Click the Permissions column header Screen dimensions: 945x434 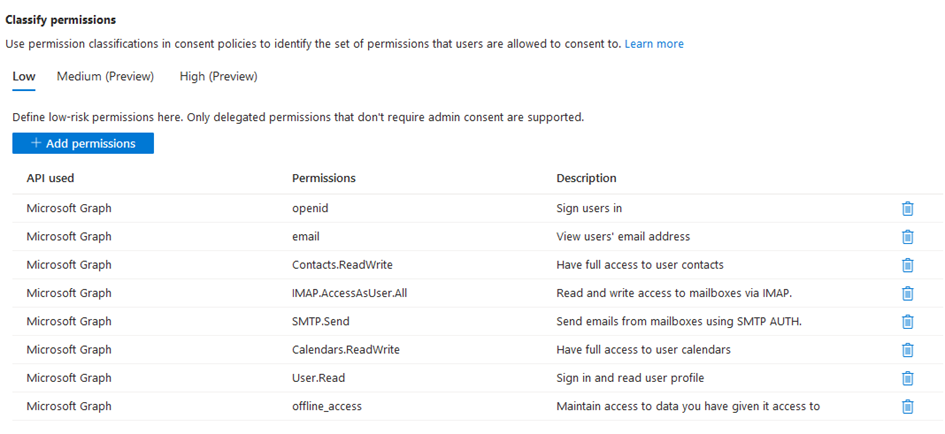point(324,178)
